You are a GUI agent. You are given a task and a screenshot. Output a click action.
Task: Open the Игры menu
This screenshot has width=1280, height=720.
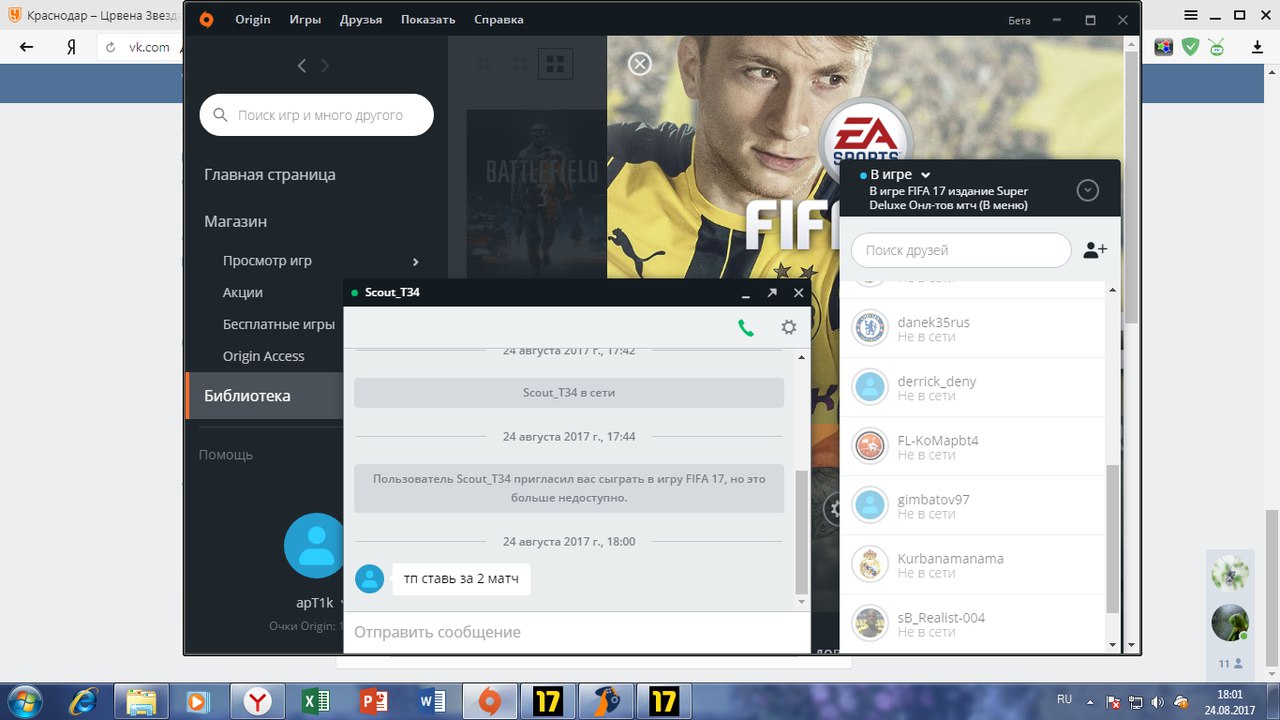click(305, 19)
